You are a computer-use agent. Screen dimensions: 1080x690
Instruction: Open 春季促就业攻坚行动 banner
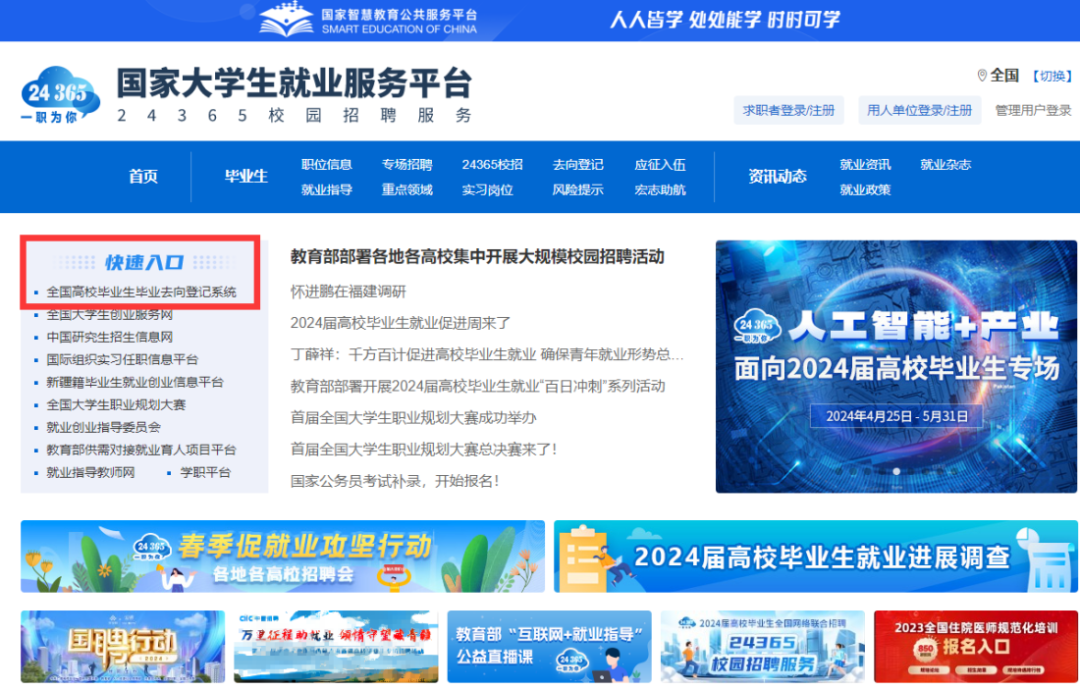pos(282,556)
